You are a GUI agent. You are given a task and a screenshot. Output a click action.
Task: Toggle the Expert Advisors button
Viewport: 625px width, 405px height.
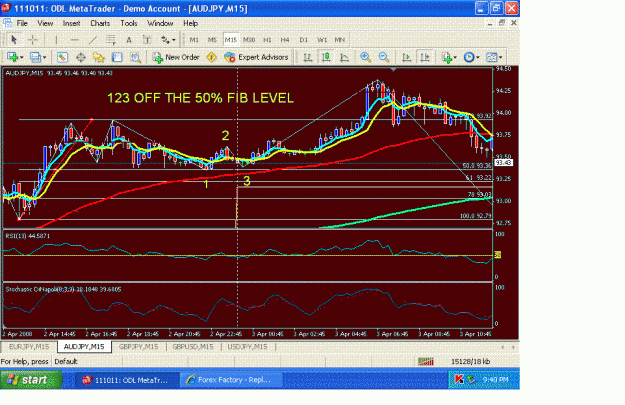click(256, 57)
